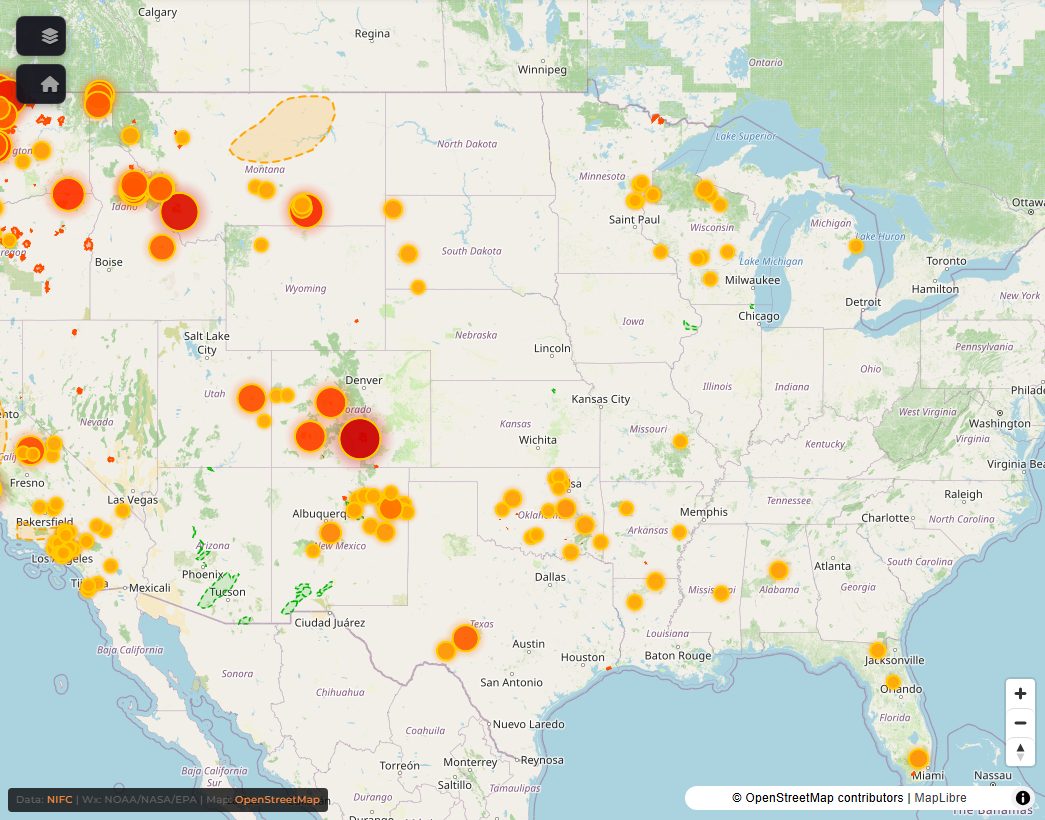Click the green dashed outline in eastern Iowa
Image resolution: width=1045 pixels, height=820 pixels.
(x=690, y=326)
